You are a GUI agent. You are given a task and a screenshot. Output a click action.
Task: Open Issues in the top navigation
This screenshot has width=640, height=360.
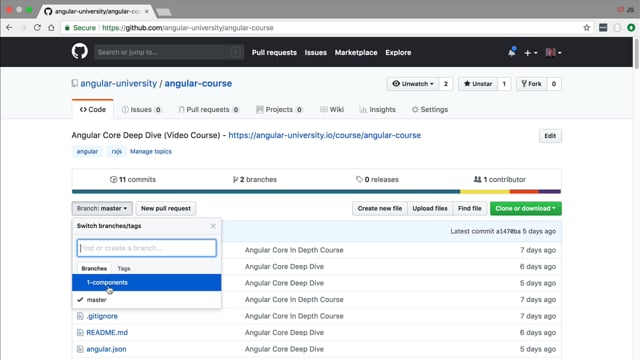point(316,52)
